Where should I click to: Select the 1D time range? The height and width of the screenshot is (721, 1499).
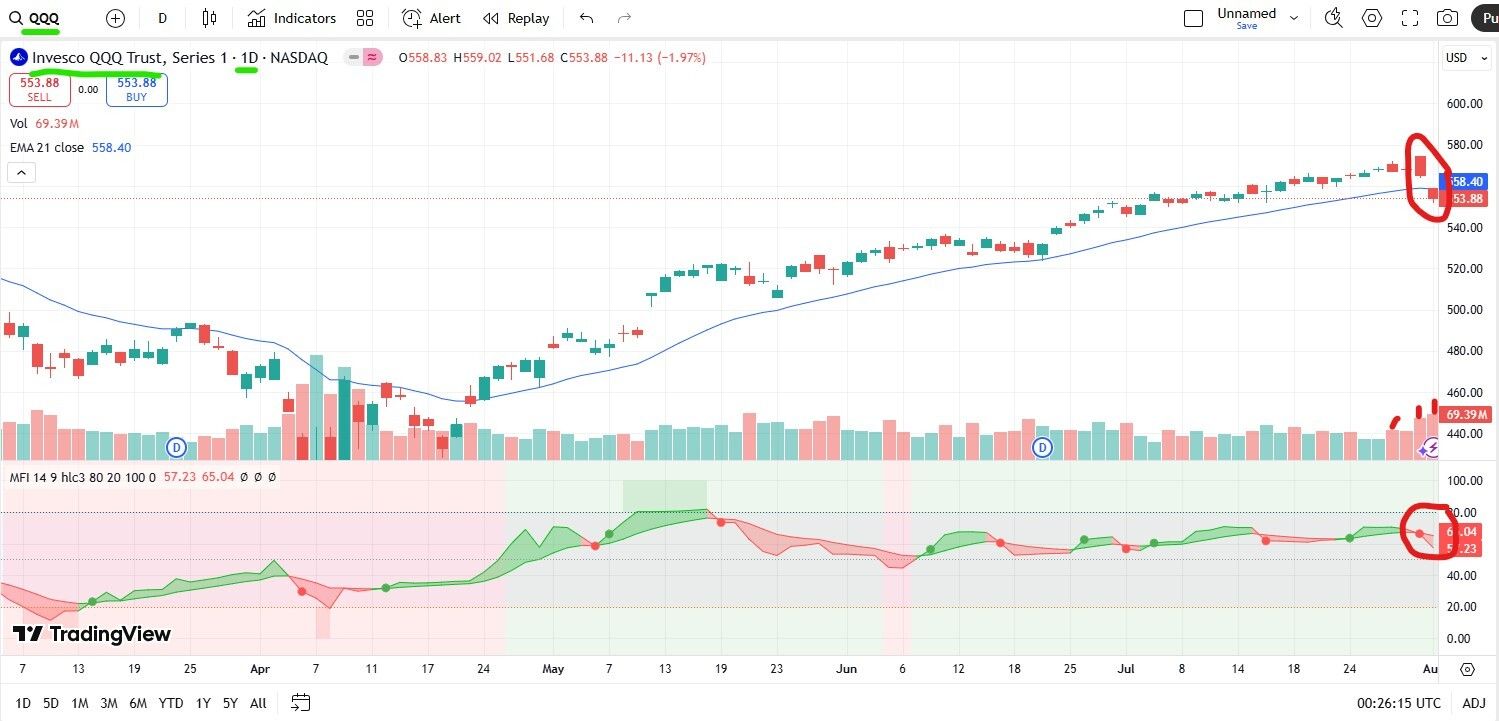click(23, 703)
